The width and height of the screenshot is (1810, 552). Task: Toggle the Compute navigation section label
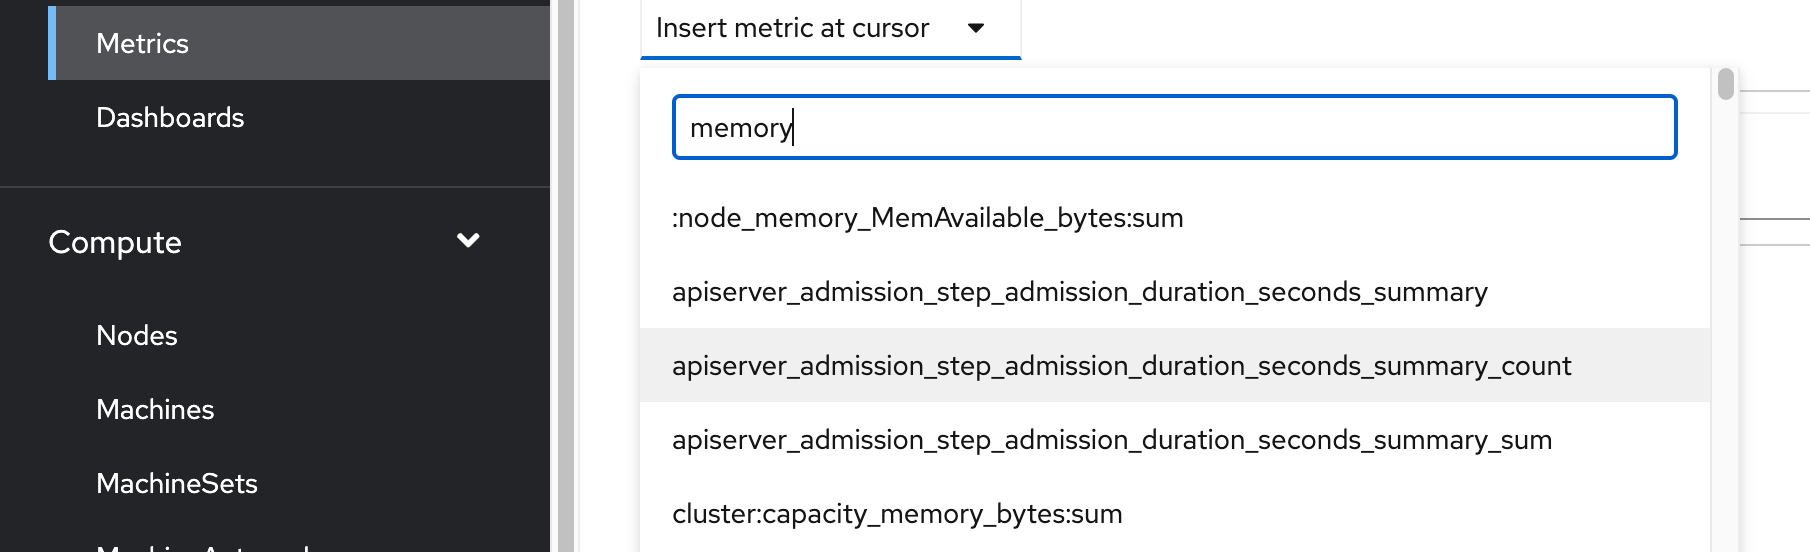click(x=115, y=242)
